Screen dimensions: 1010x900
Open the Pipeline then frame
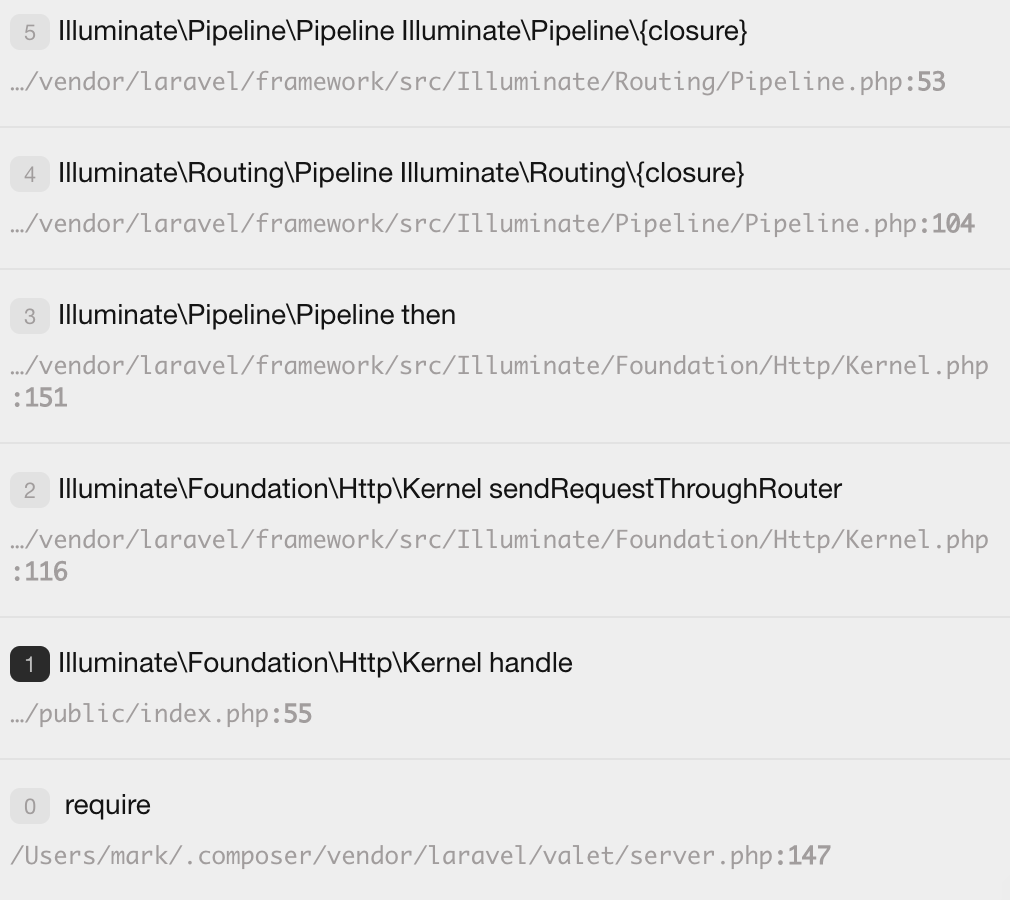point(256,315)
